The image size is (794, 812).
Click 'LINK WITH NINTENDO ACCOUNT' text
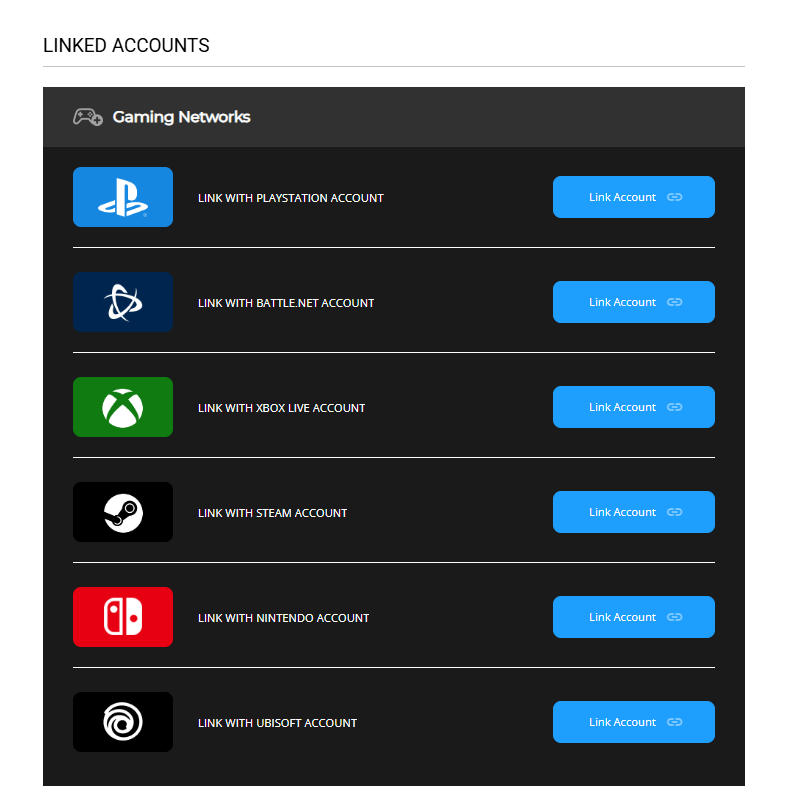(x=283, y=618)
